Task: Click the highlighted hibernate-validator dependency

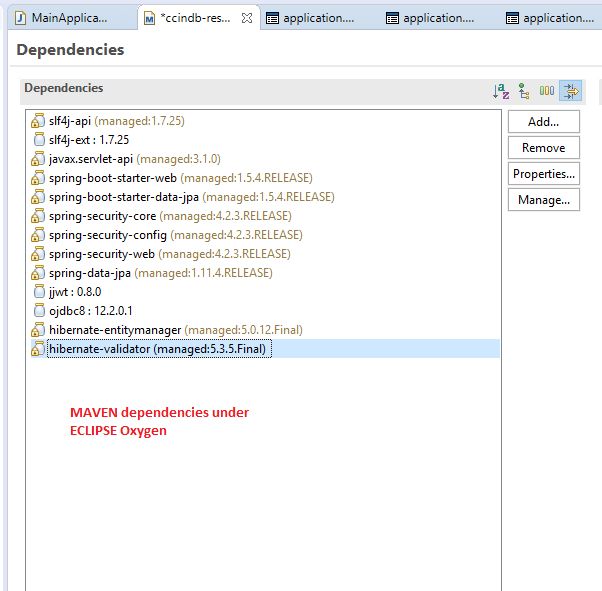Action: pyautogui.click(x=265, y=349)
